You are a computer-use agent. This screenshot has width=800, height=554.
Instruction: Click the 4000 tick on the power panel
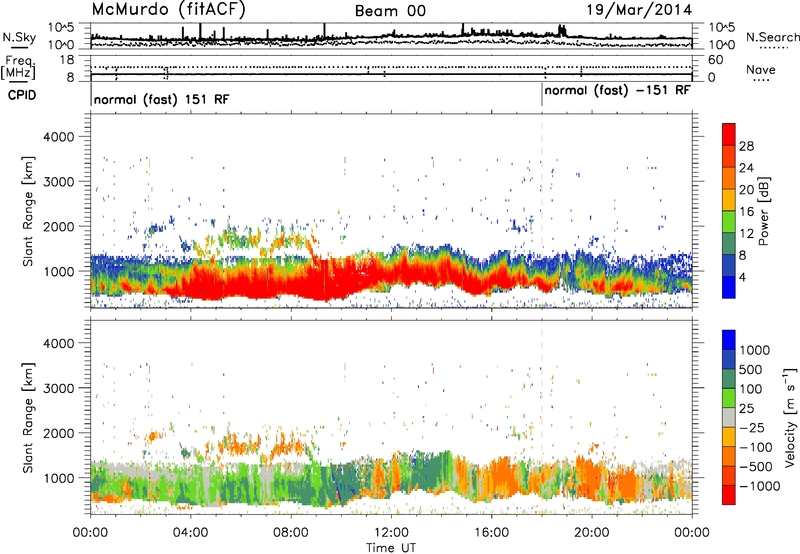[x=58, y=137]
